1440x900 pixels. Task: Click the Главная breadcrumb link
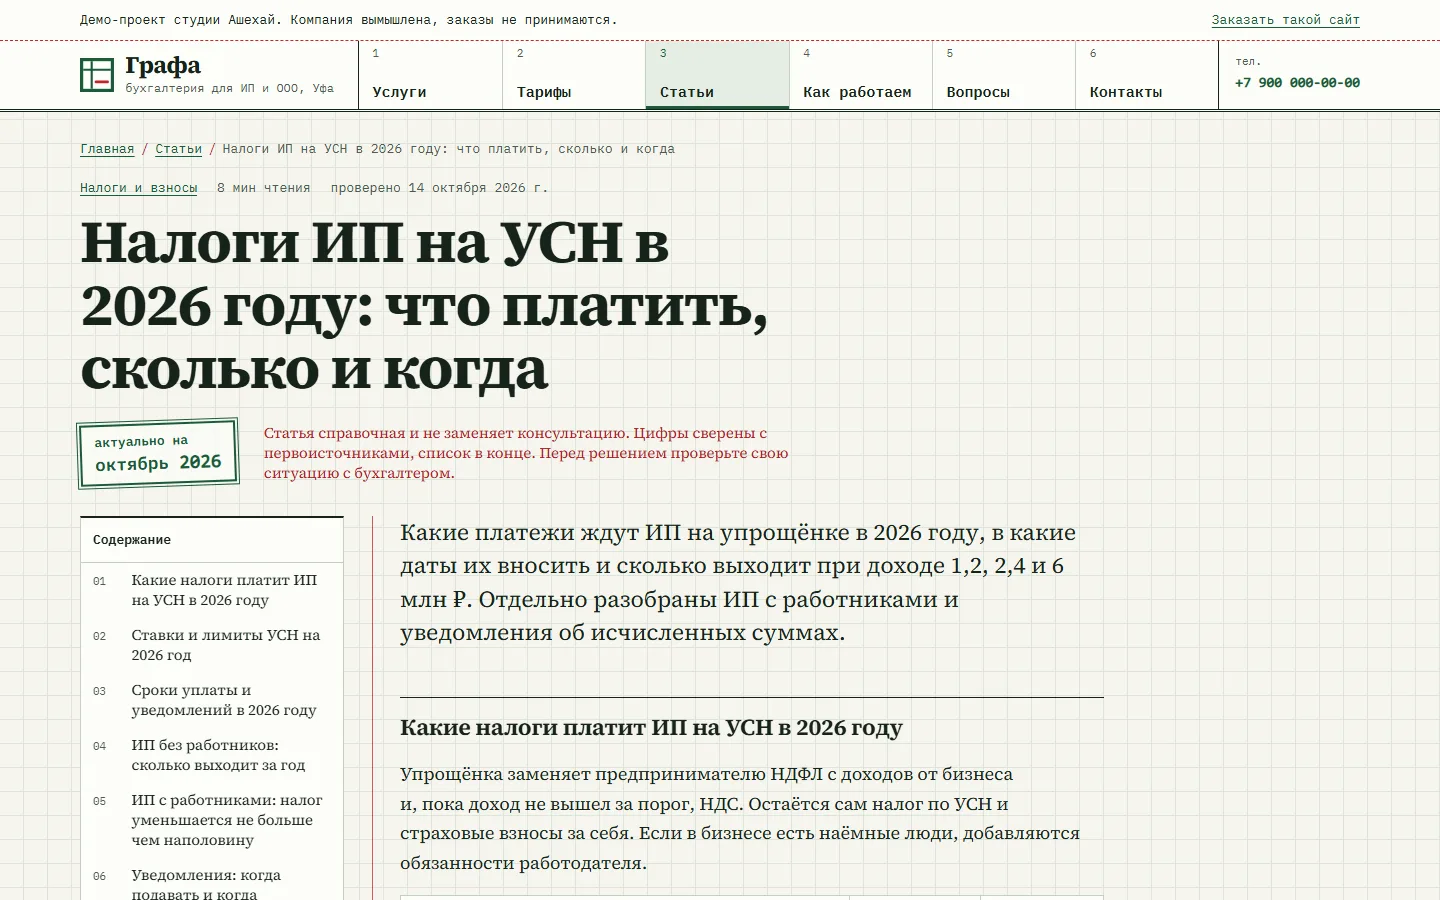point(107,149)
